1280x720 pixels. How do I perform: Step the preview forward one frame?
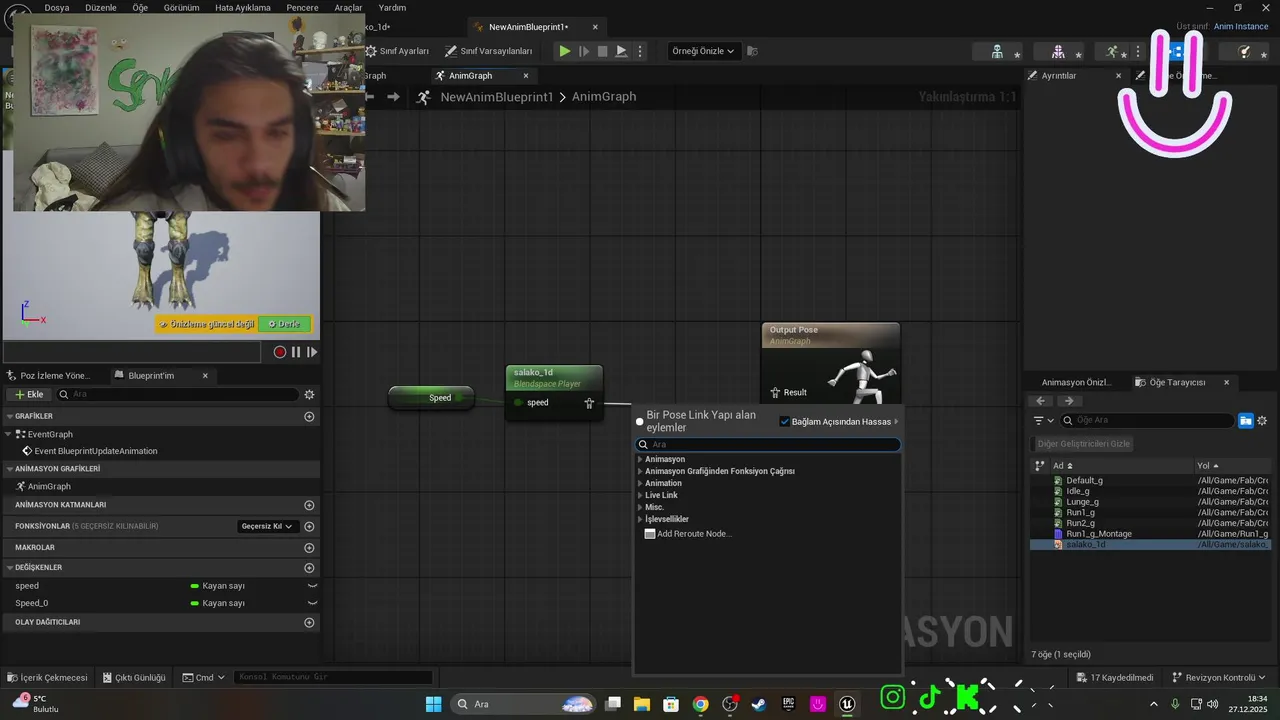point(312,352)
